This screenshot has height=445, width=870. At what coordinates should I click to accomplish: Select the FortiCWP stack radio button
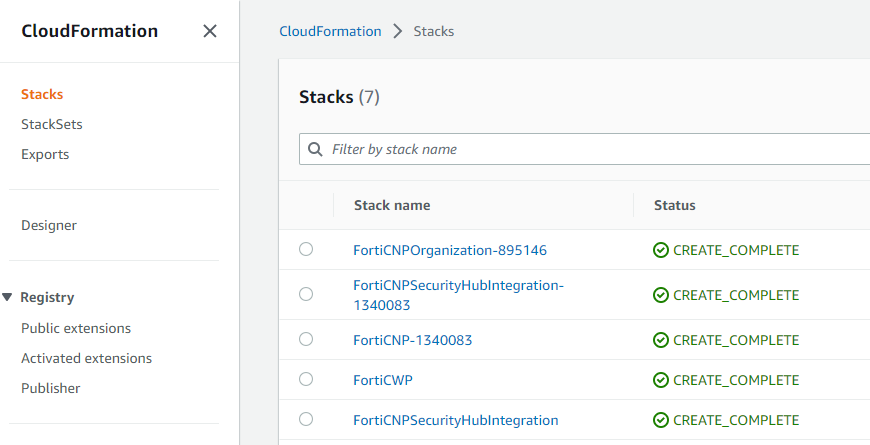tap(306, 379)
